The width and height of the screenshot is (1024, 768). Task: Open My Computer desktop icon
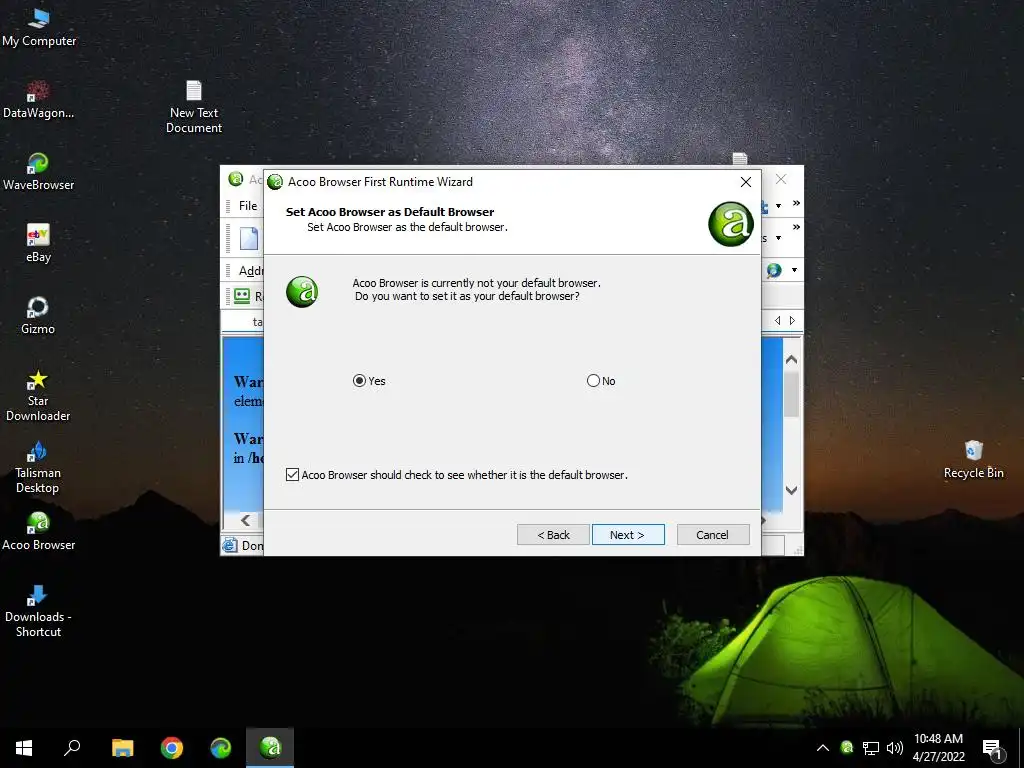pos(39,26)
